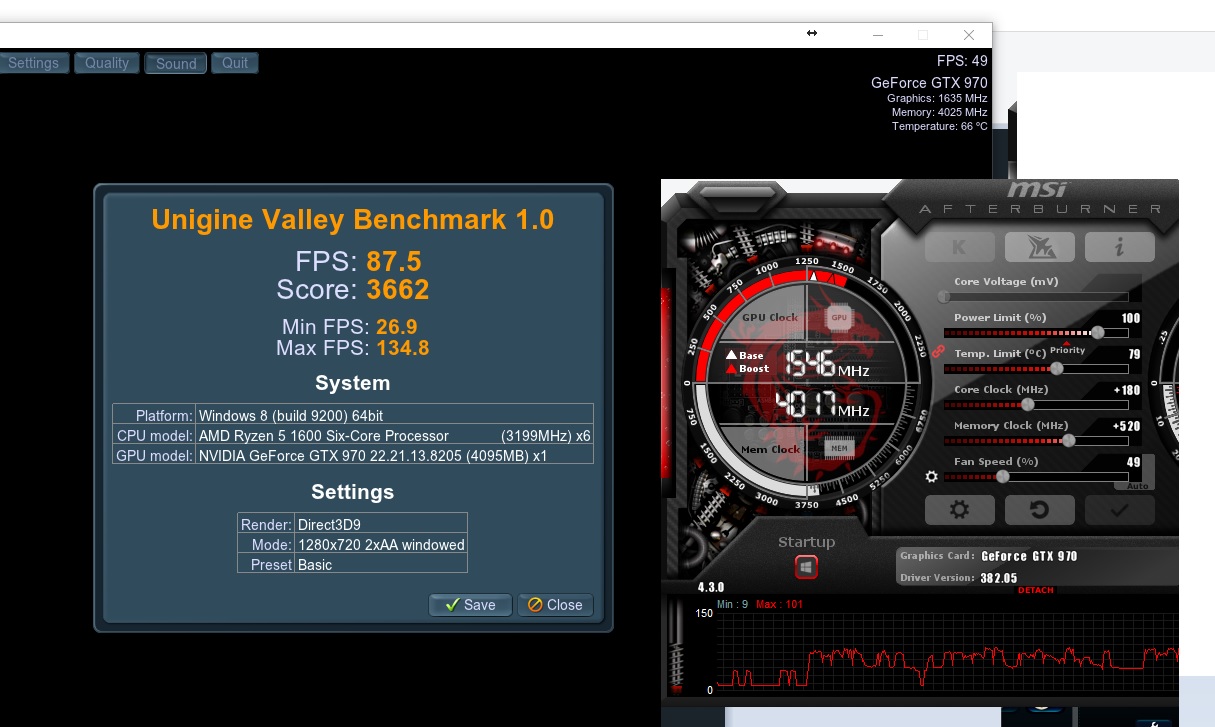Close the Valley benchmark results dialog
This screenshot has height=727, width=1215.
click(555, 605)
